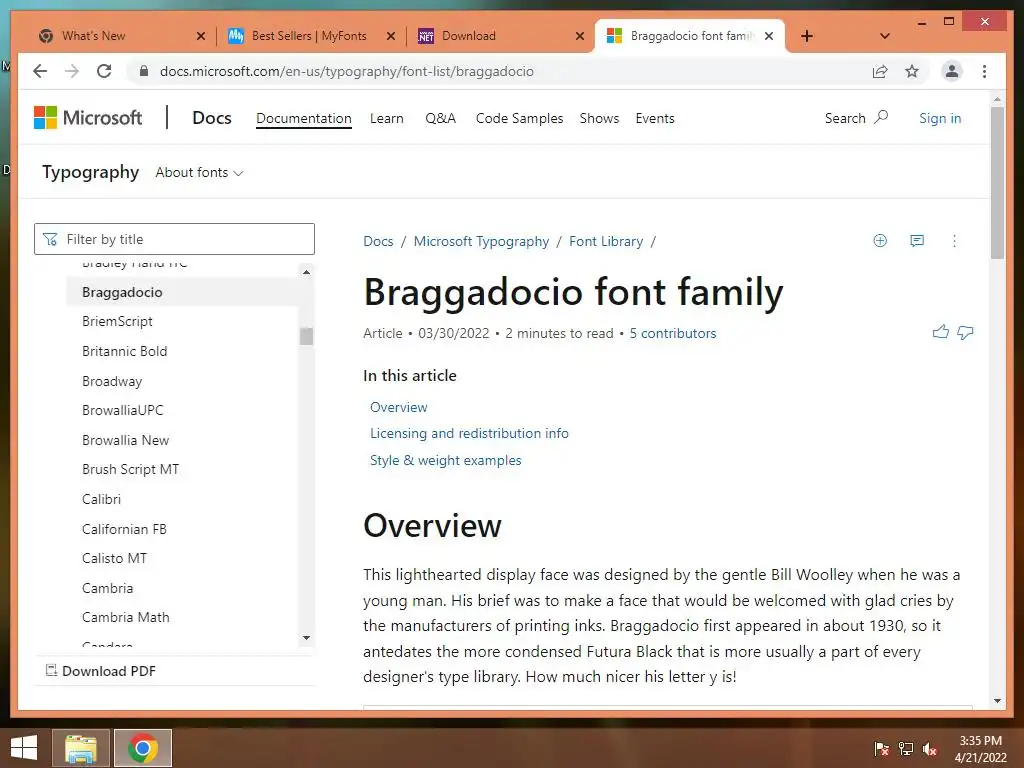The image size is (1024, 768).
Task: Jump to the Overview section link
Action: coord(398,407)
